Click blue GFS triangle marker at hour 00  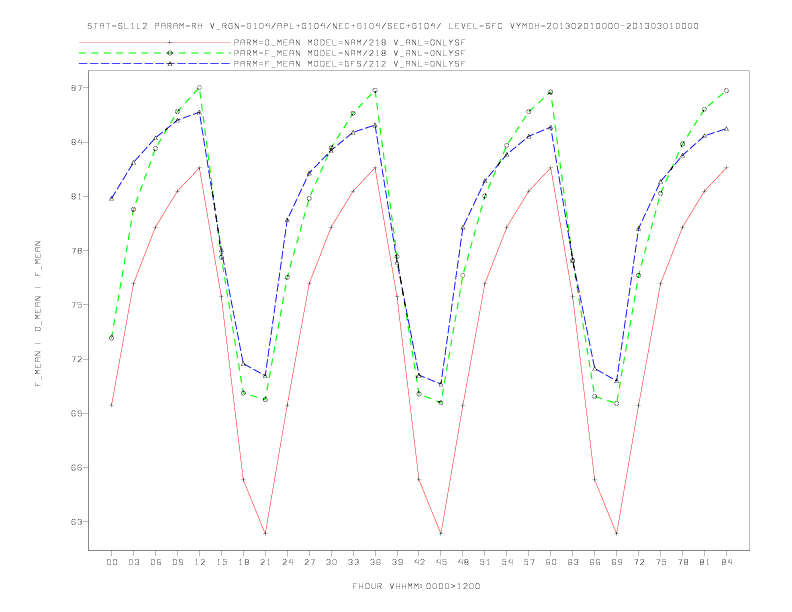112,198
